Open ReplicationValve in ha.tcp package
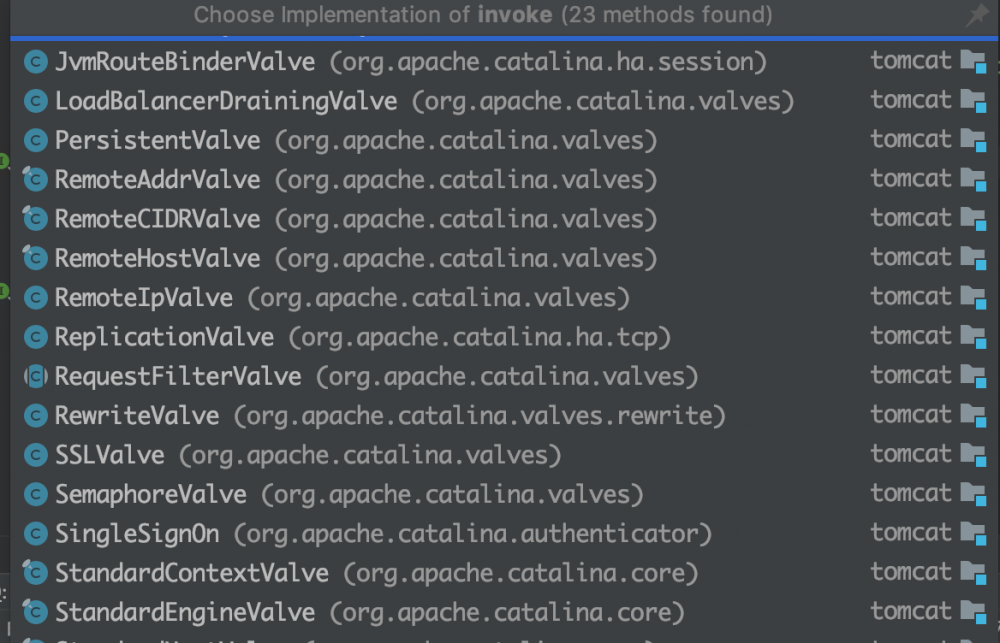Viewport: 1000px width, 643px height. [x=164, y=337]
